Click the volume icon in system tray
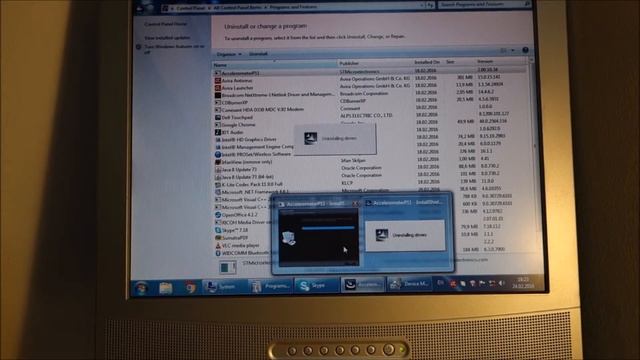The image size is (640, 360). tap(501, 283)
